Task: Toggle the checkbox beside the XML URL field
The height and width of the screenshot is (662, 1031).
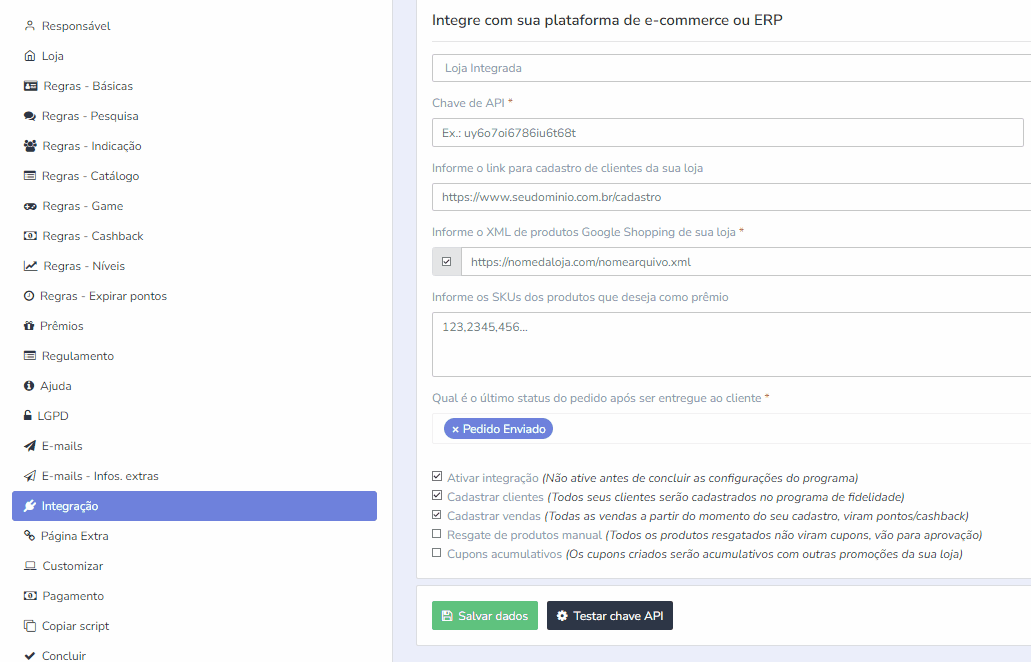Action: click(446, 262)
